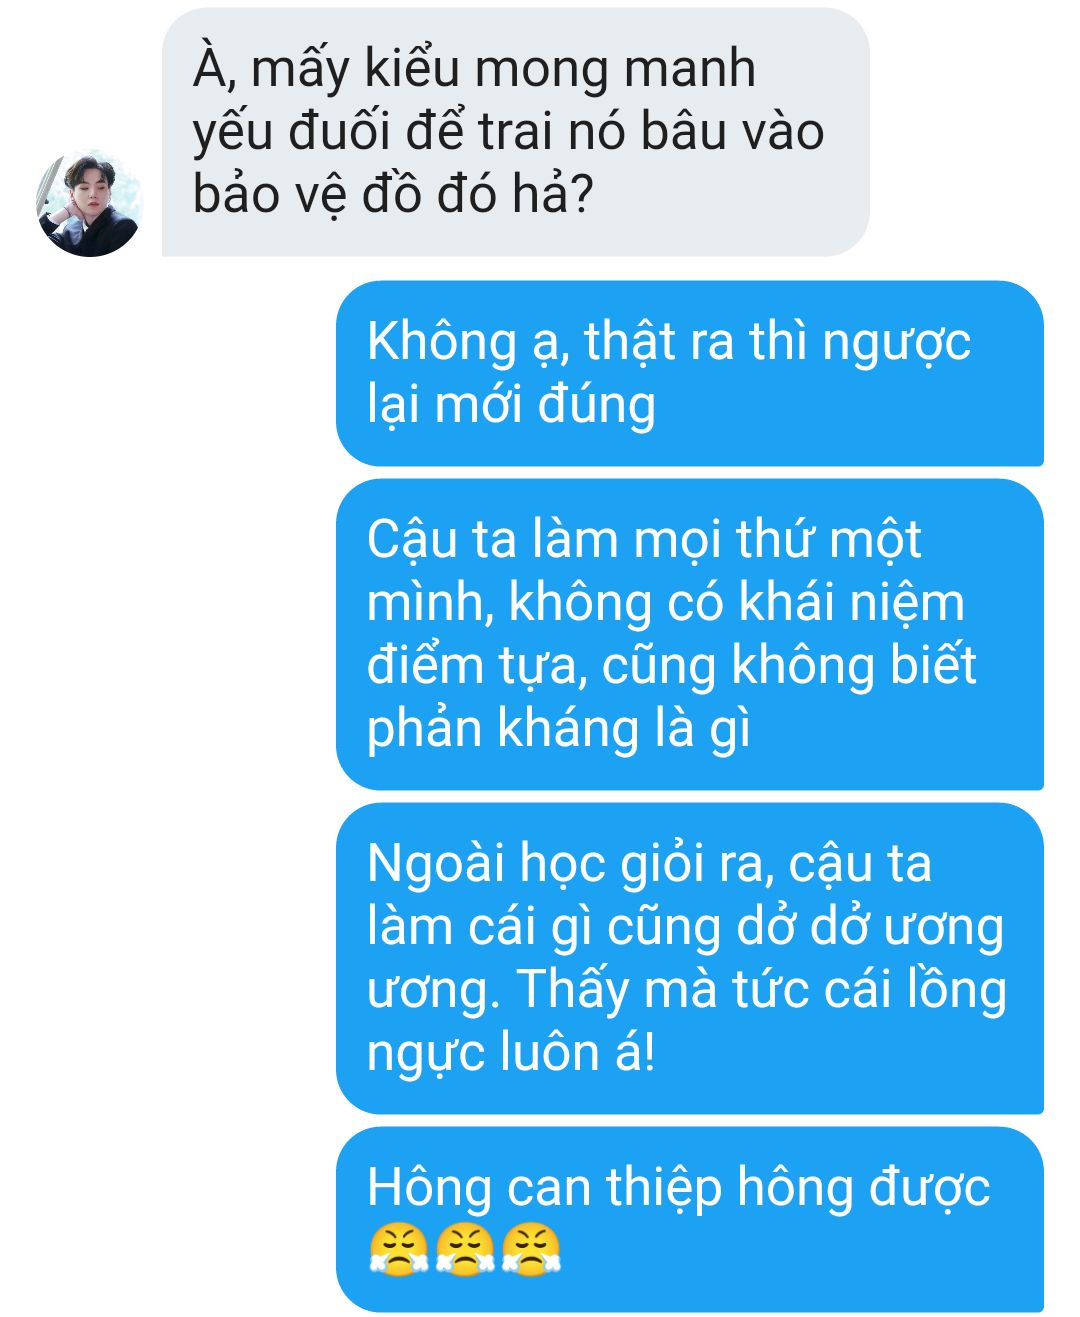
Task: Tap the sender's round profile avatar
Action: [x=89, y=203]
